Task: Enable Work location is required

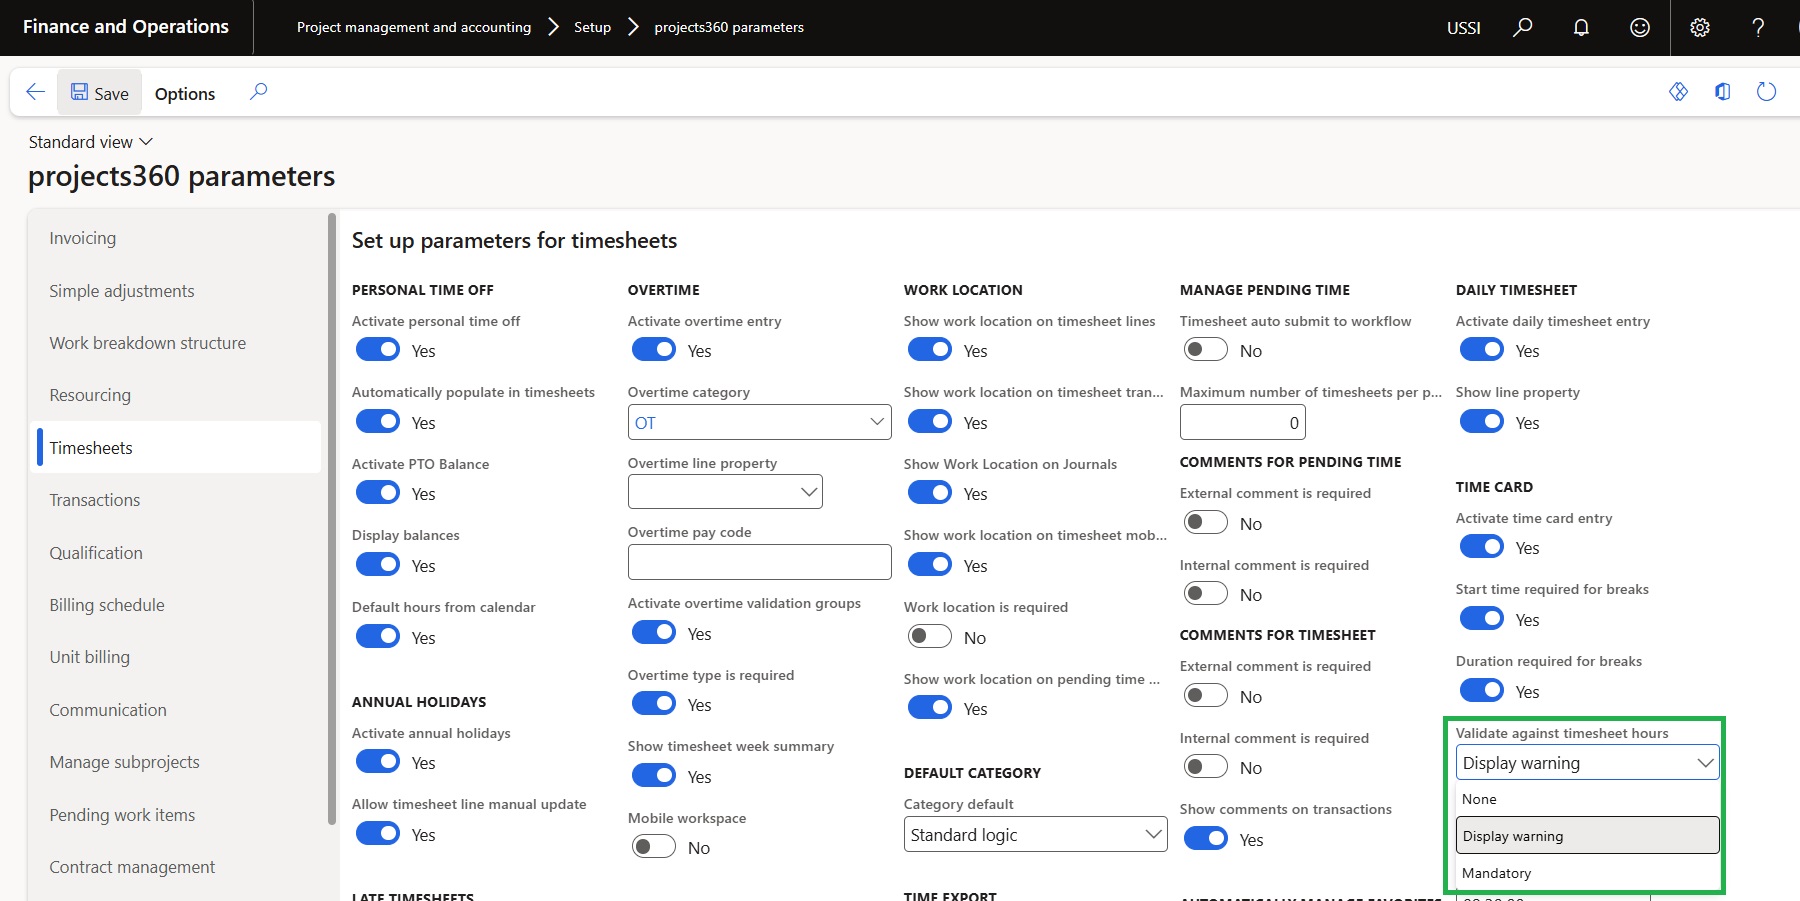Action: click(930, 637)
